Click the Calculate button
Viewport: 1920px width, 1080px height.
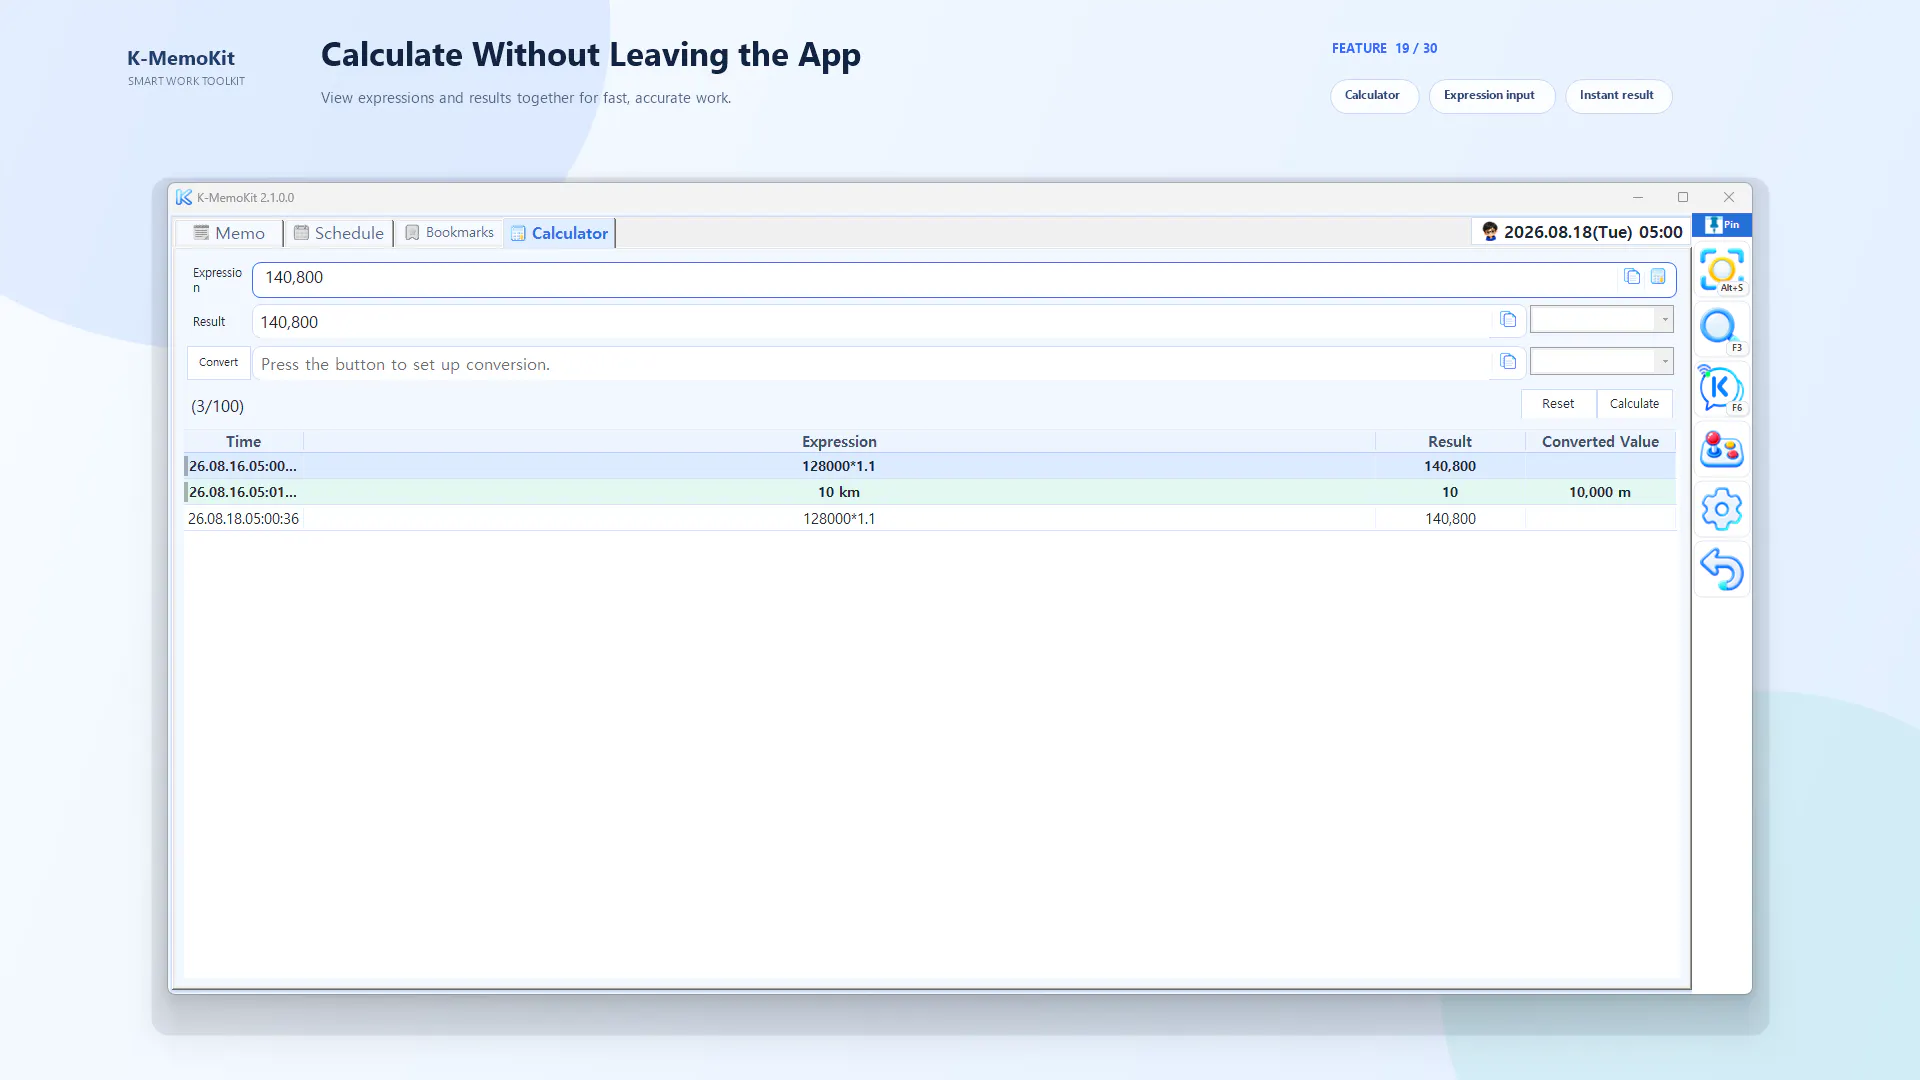1634,404
